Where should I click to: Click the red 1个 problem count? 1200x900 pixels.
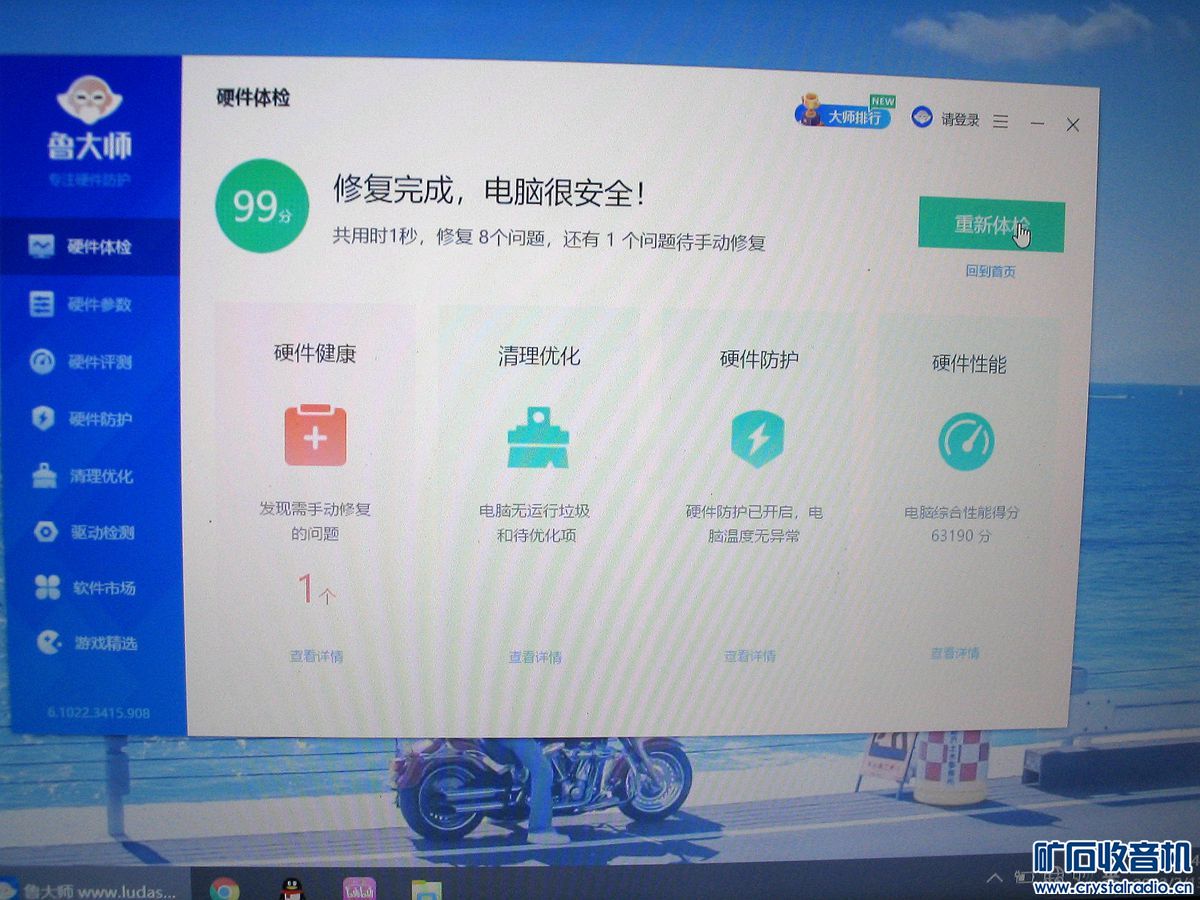click(316, 590)
